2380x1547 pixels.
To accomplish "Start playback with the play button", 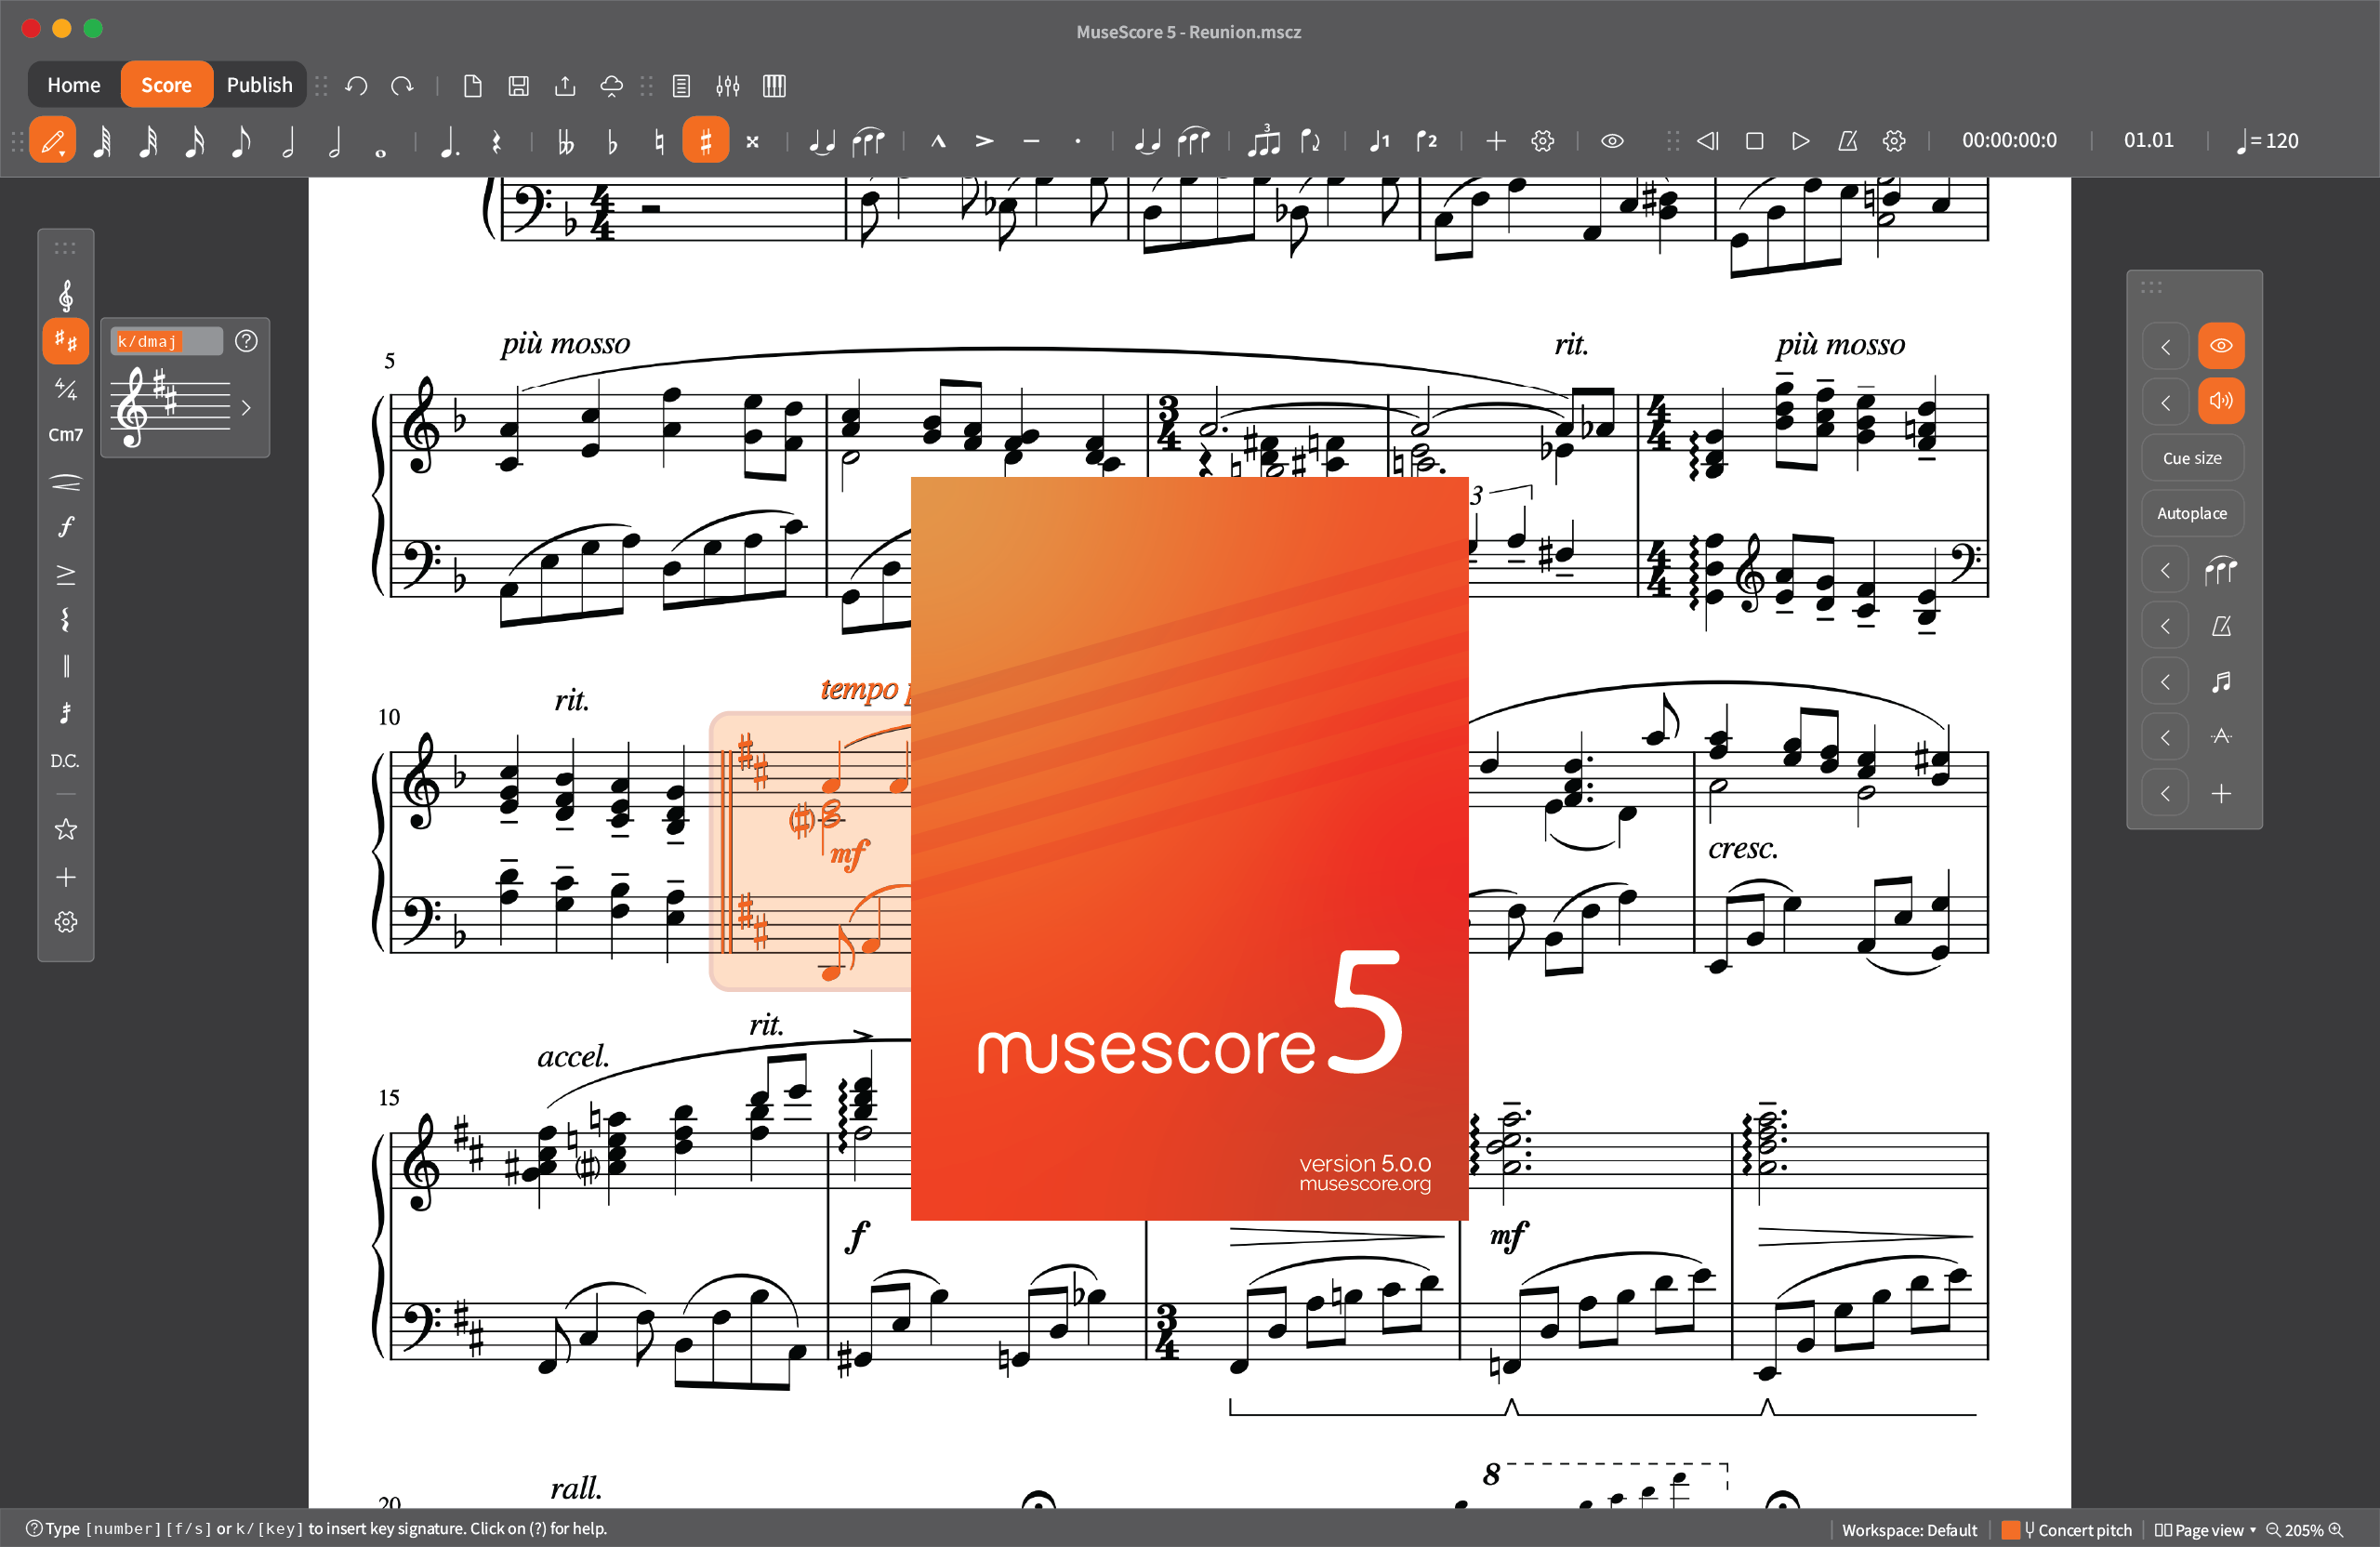I will point(1800,141).
